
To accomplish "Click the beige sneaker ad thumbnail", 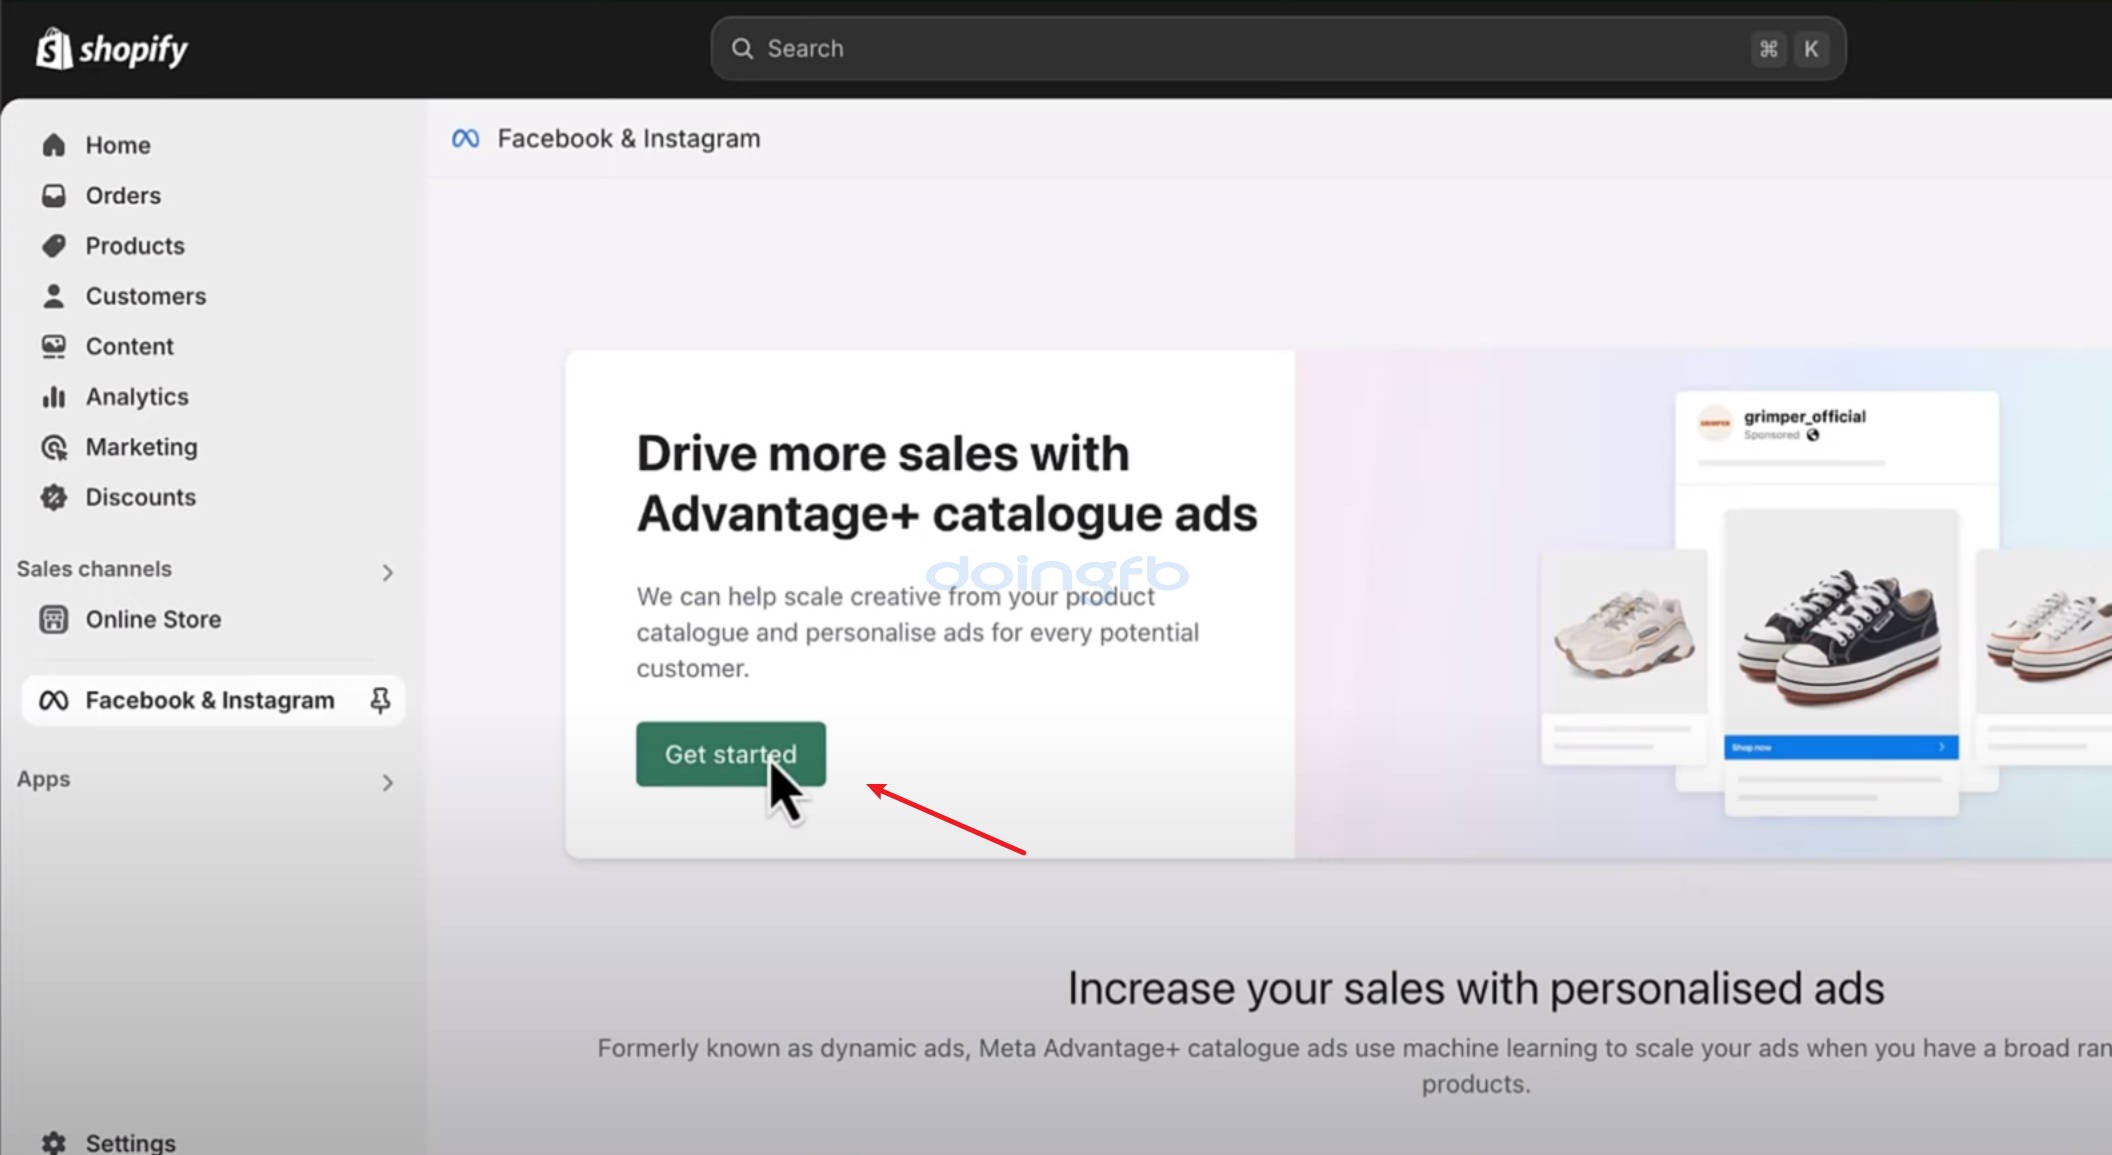I will (1624, 632).
